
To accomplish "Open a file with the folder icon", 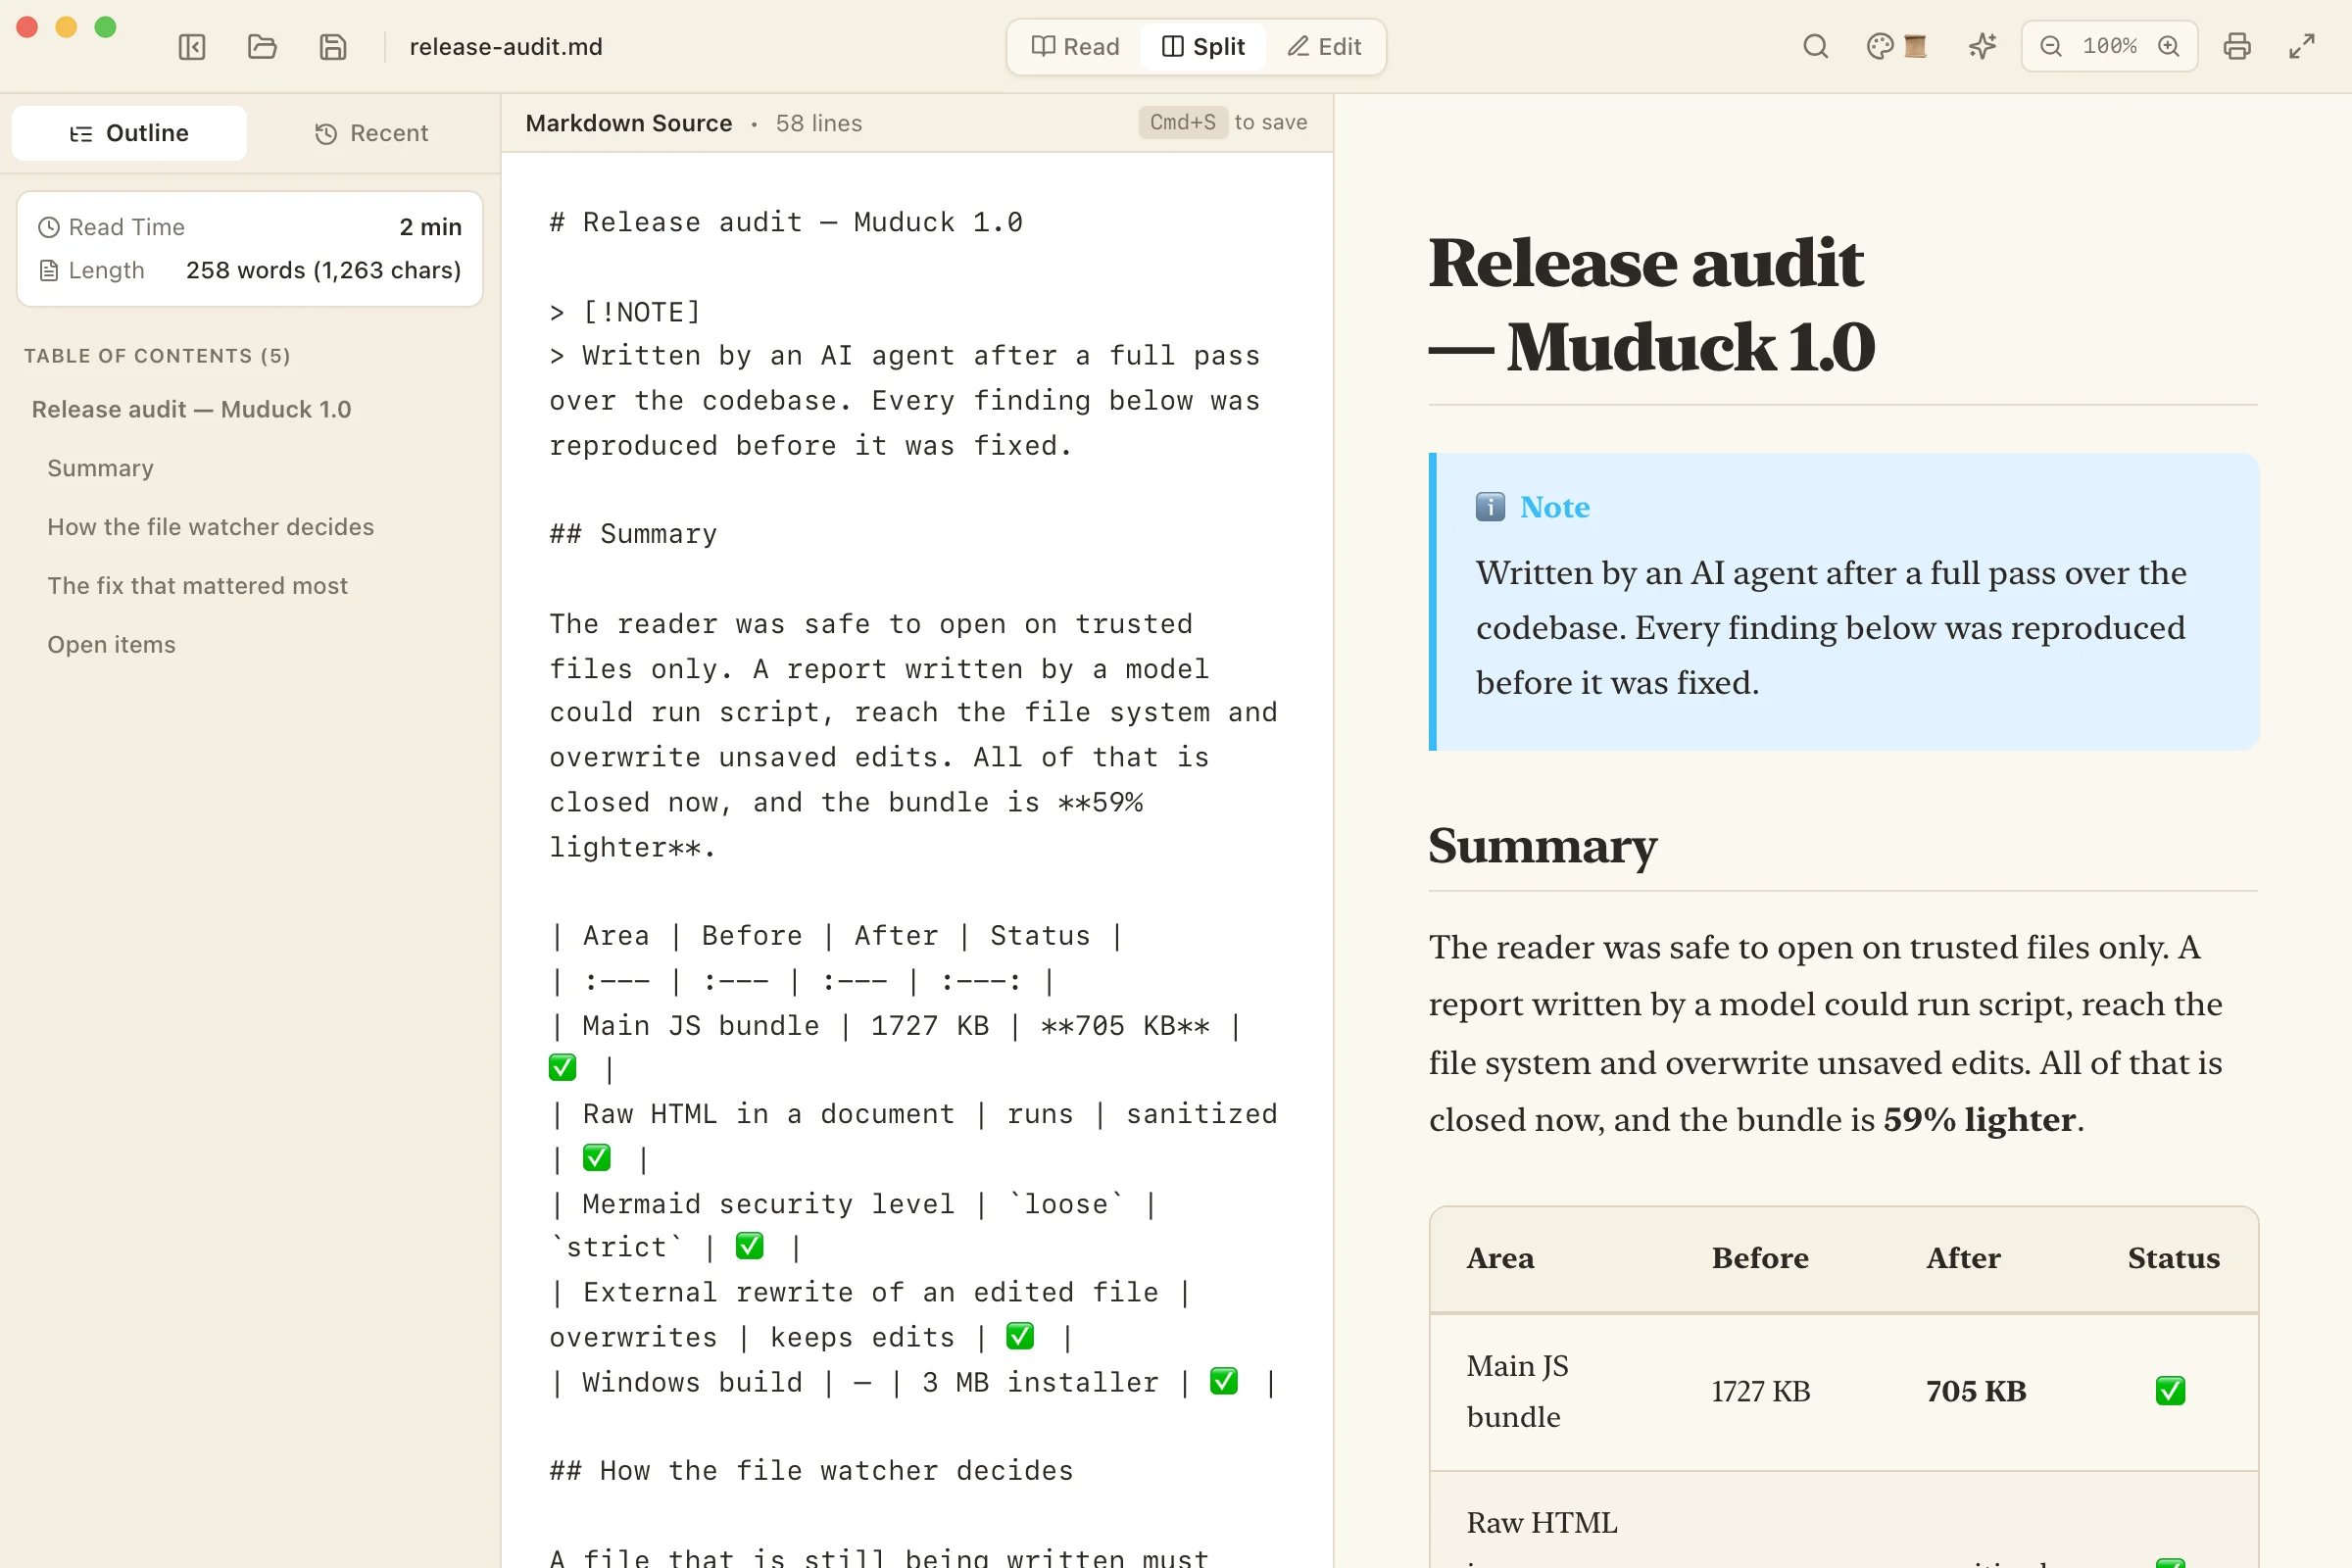I will click(262, 47).
